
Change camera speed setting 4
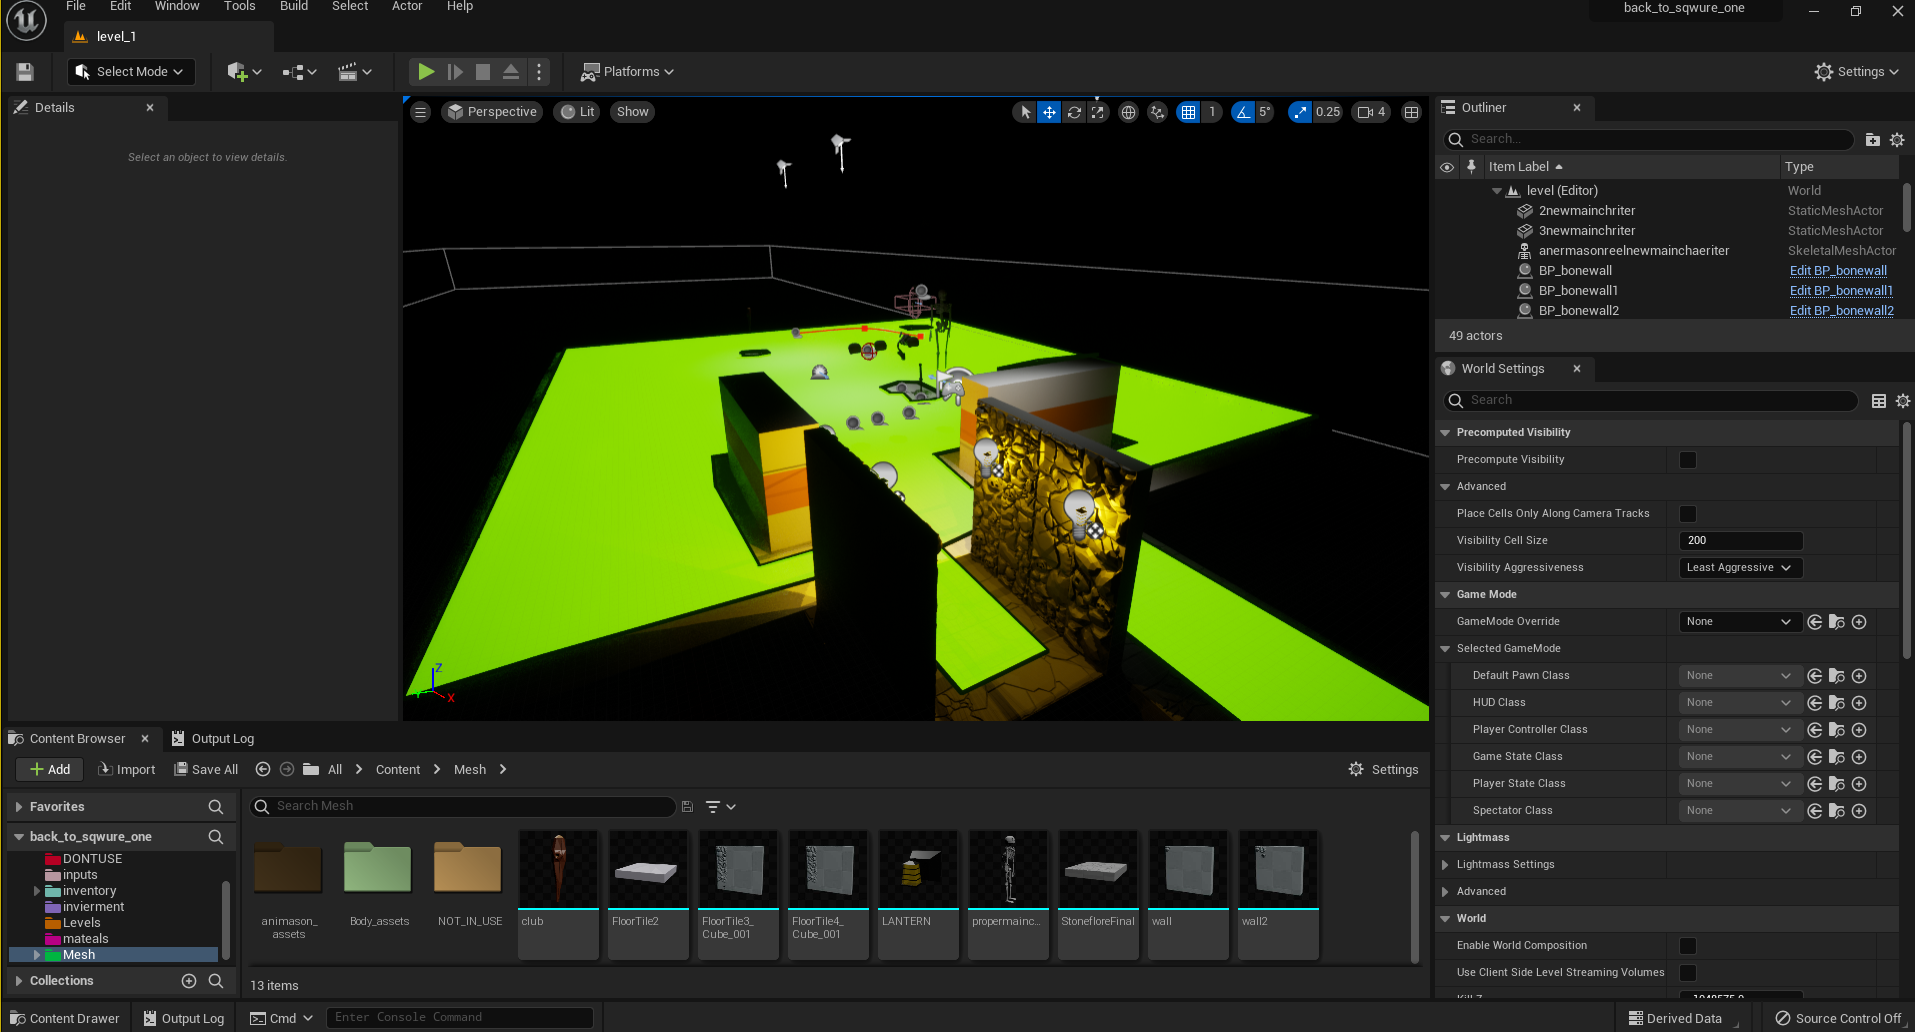[x=1371, y=112]
